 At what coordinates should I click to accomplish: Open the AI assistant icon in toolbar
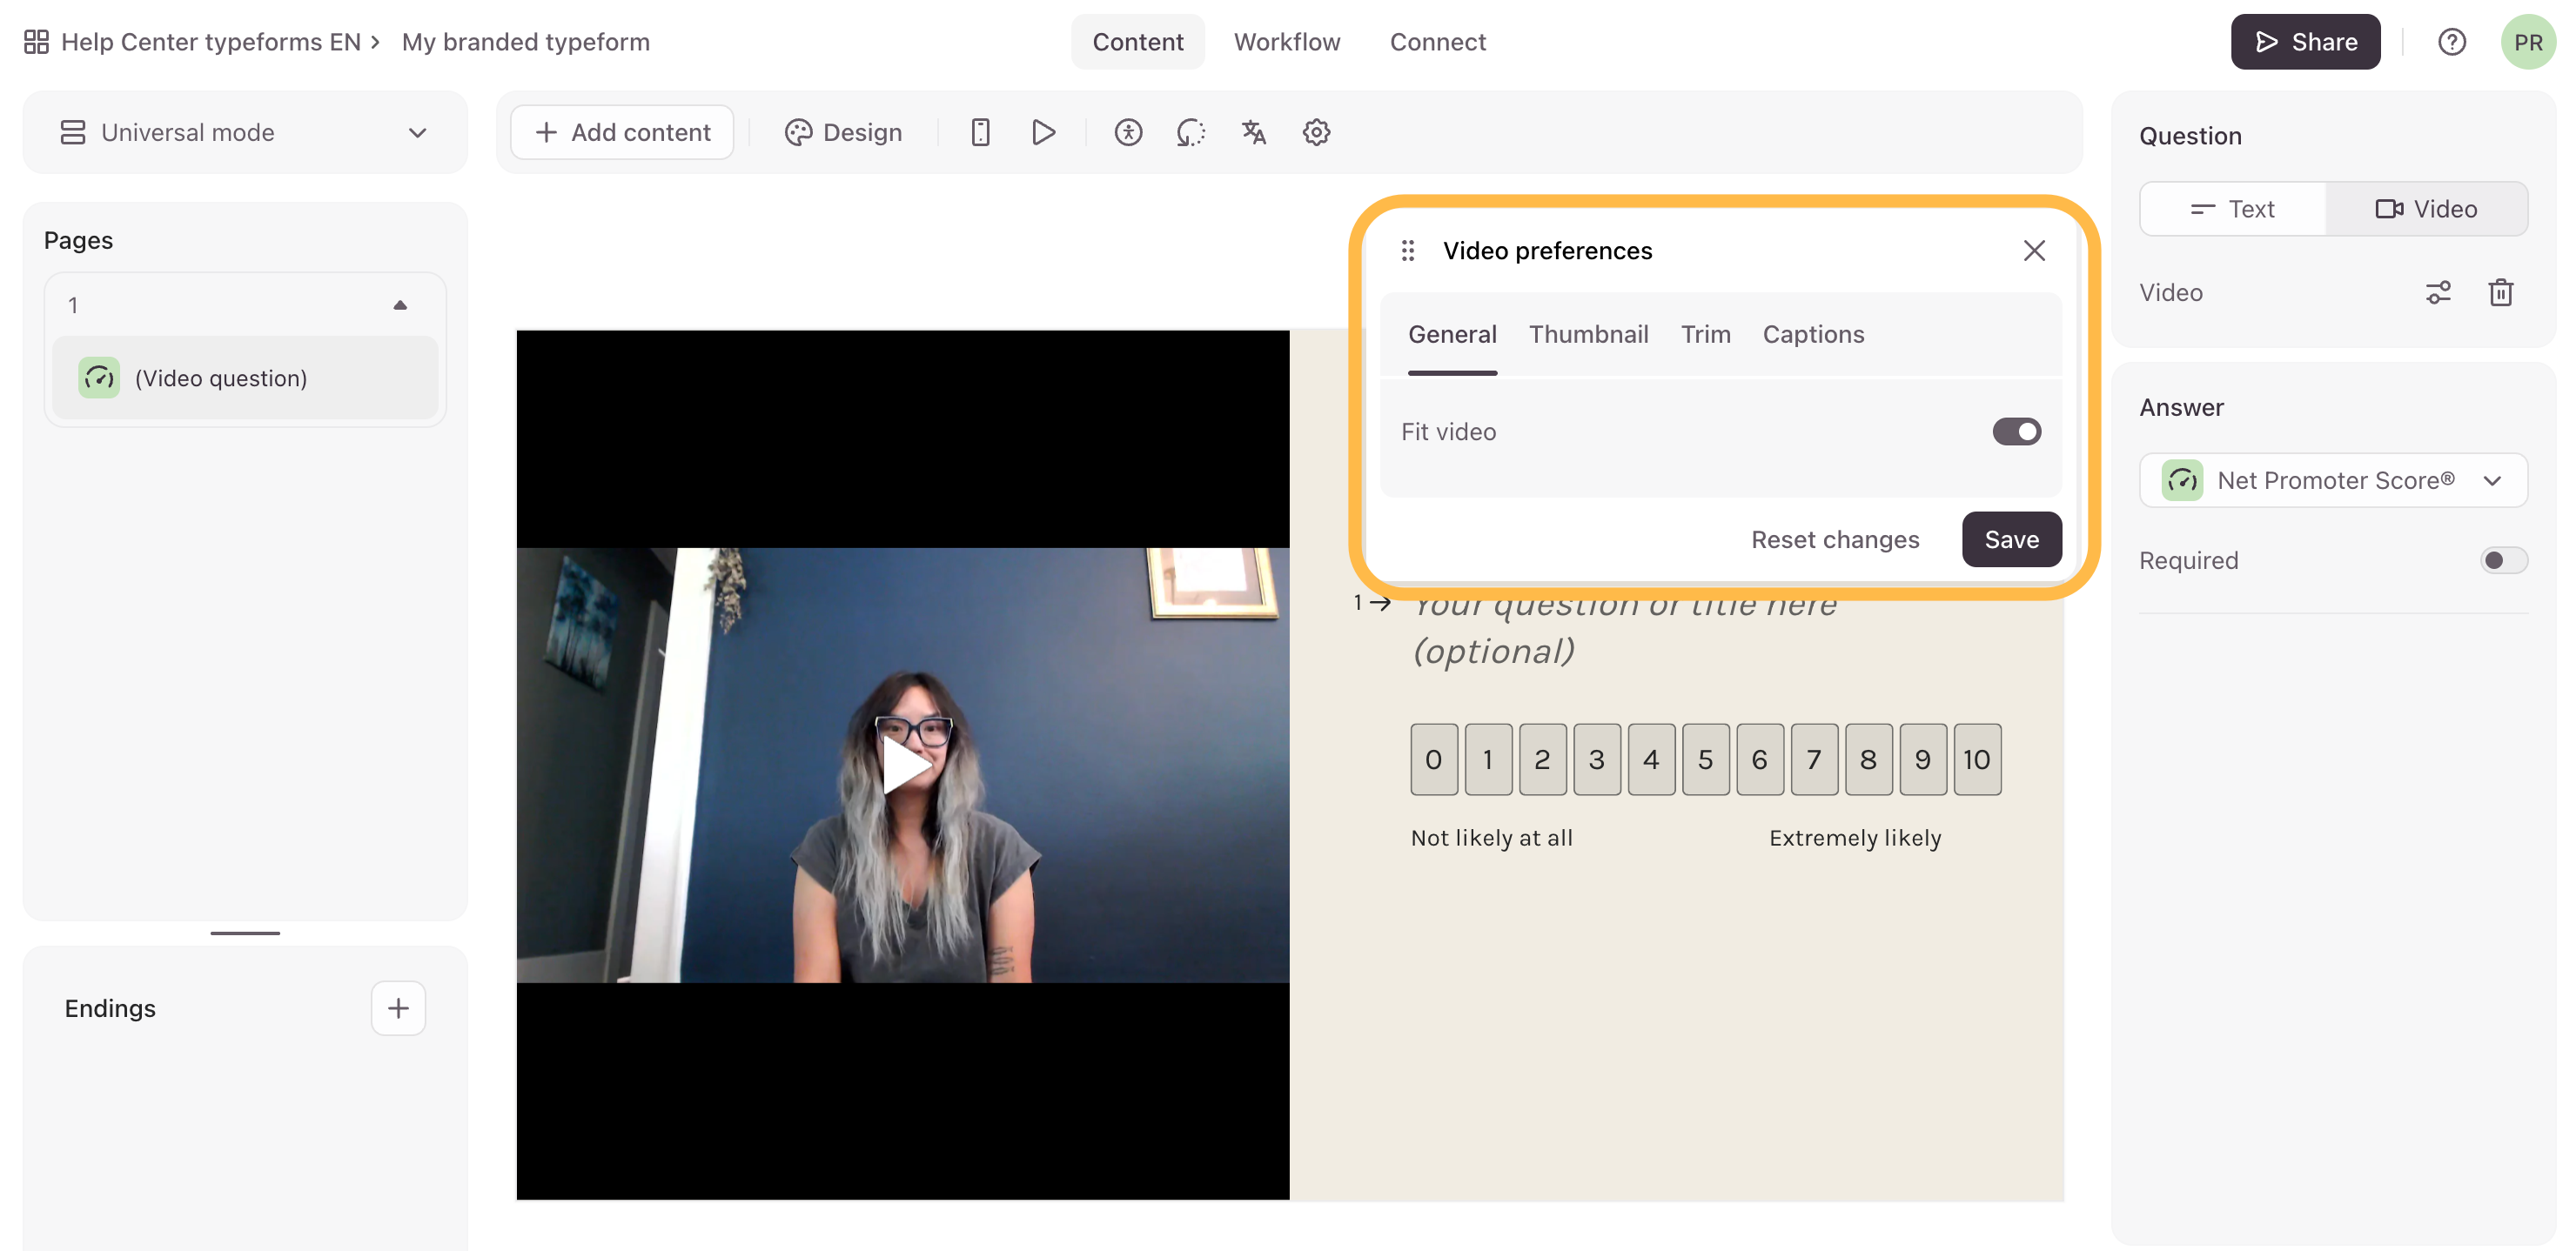(x=1190, y=132)
